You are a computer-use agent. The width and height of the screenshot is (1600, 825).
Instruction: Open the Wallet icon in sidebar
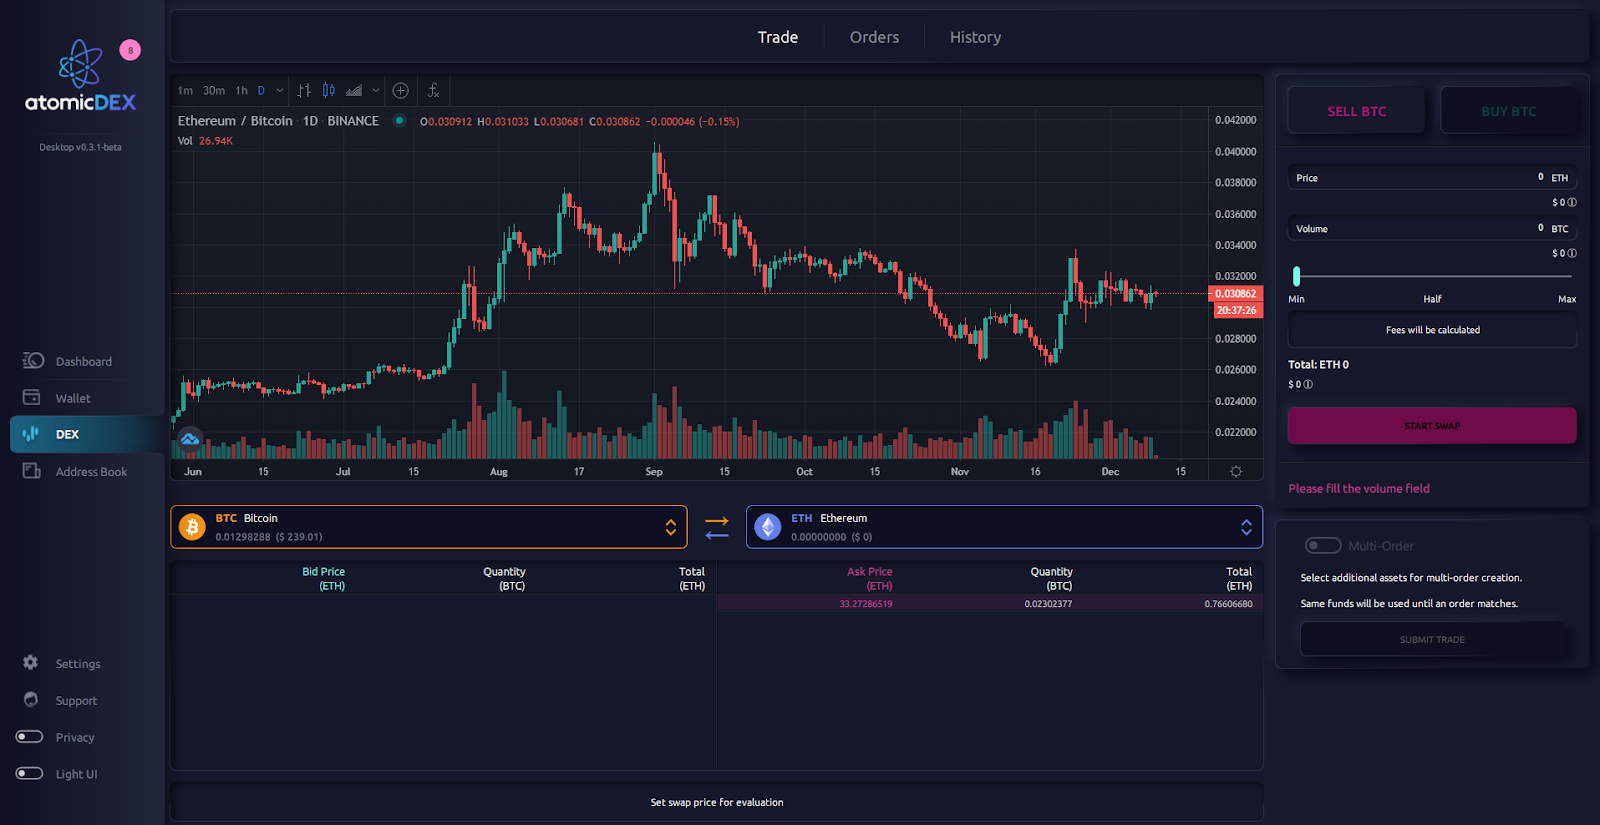[x=32, y=398]
